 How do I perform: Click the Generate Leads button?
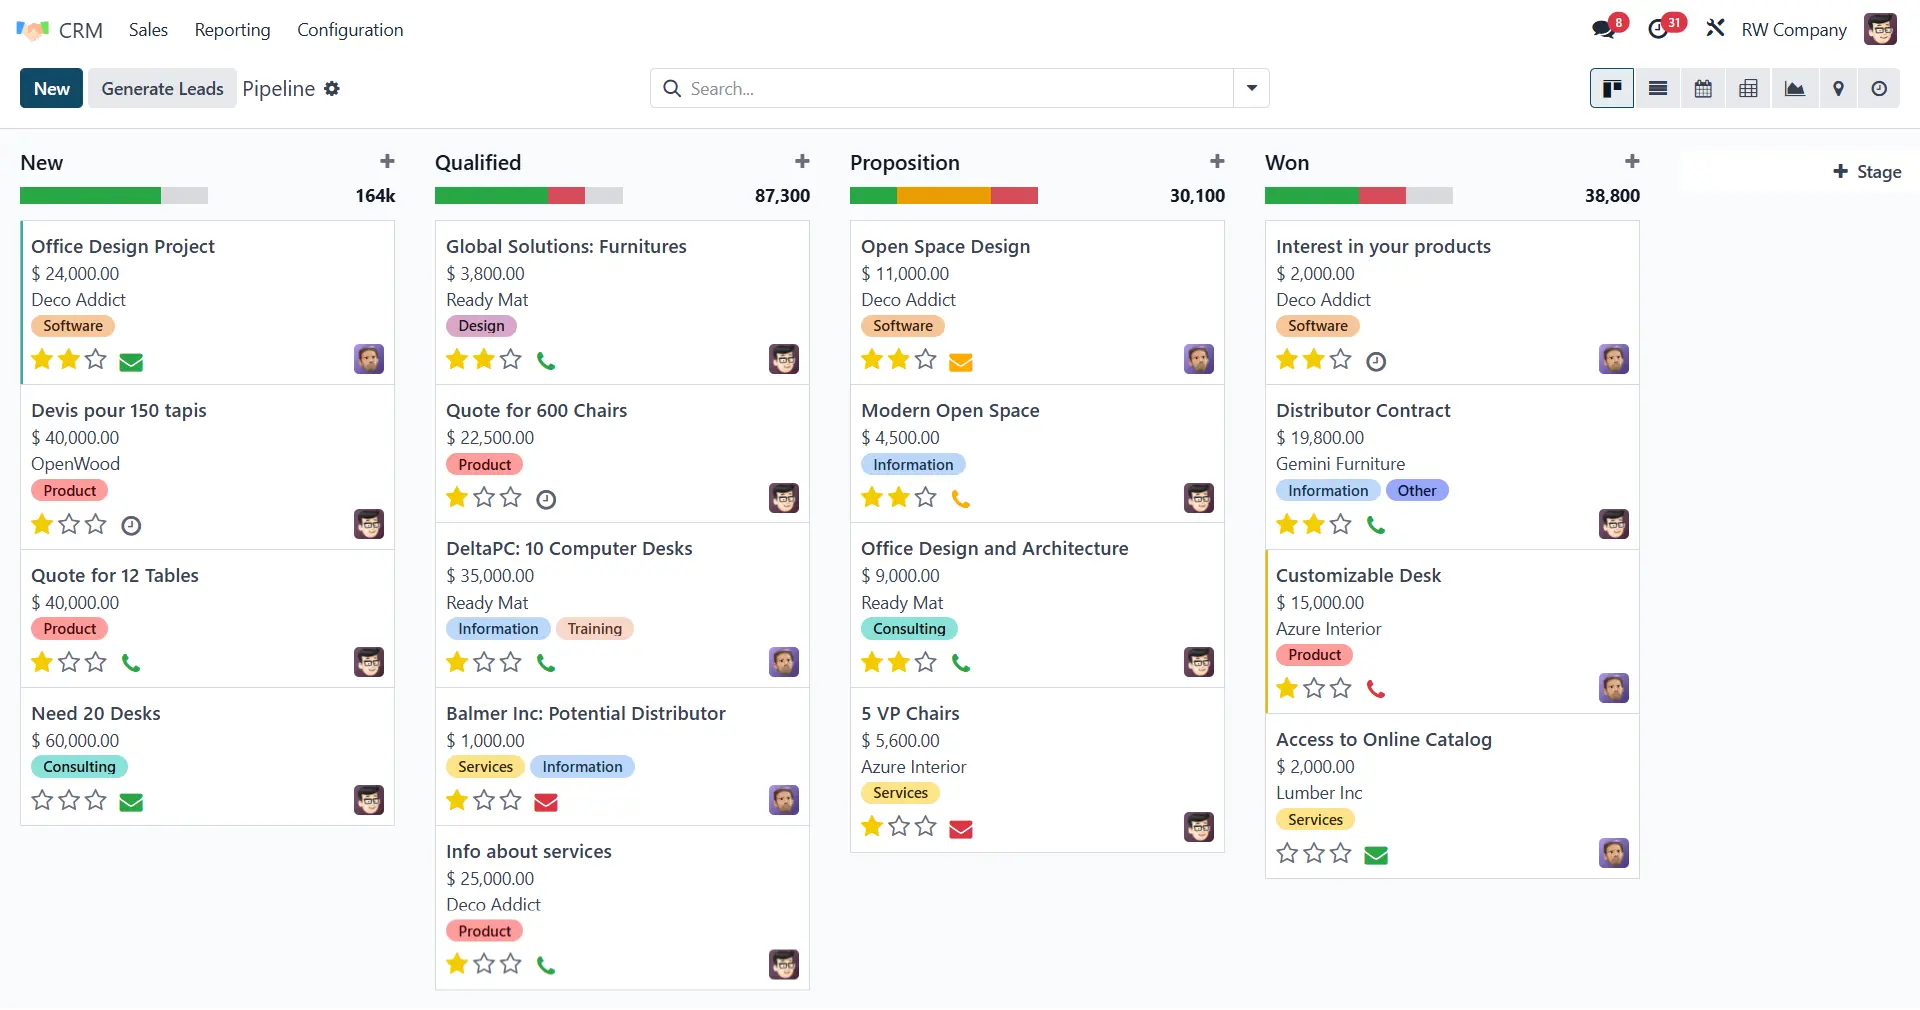(x=162, y=89)
